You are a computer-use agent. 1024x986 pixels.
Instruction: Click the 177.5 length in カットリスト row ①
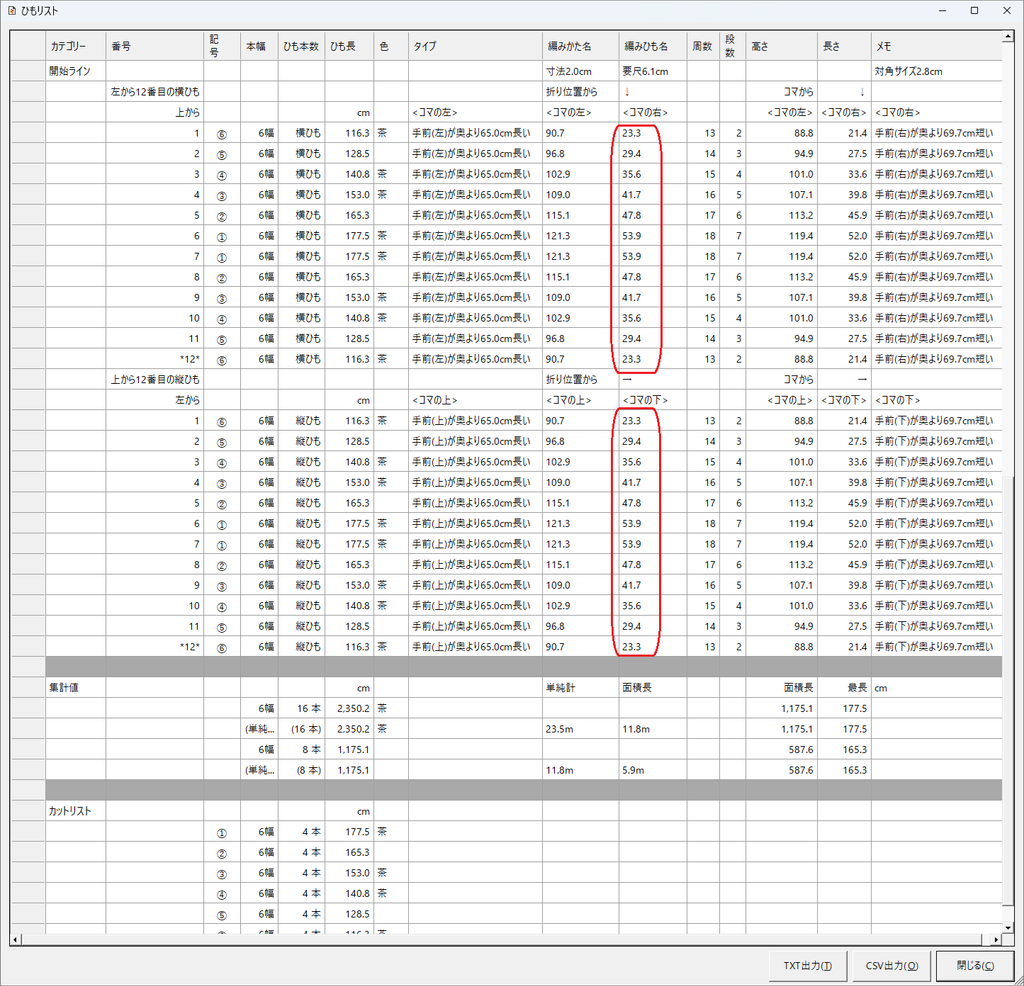(349, 832)
